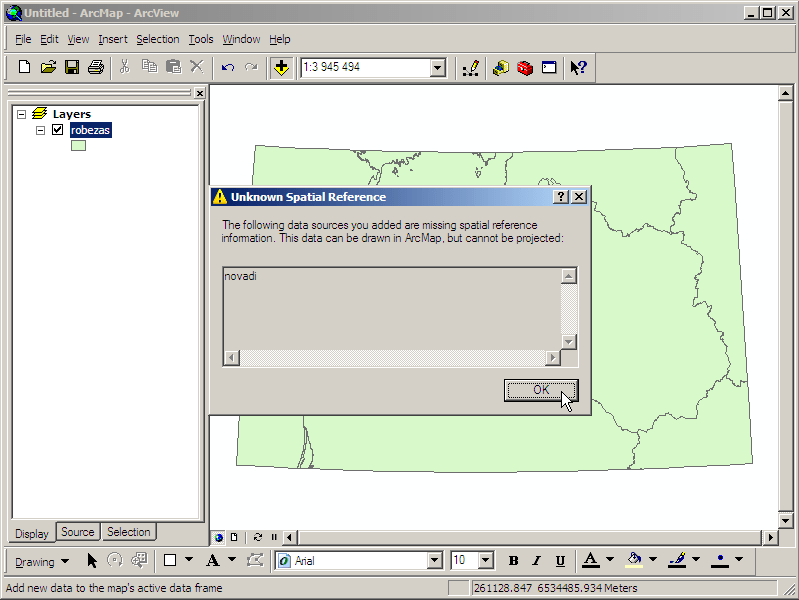
Task: Click the Cut scissors icon
Action: [x=125, y=67]
